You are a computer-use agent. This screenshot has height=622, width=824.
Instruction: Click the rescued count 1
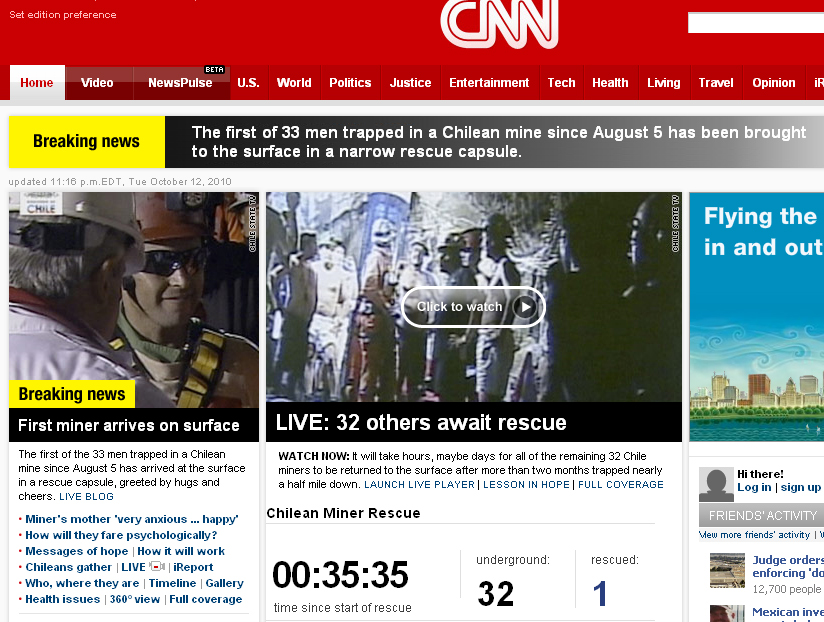(x=600, y=594)
